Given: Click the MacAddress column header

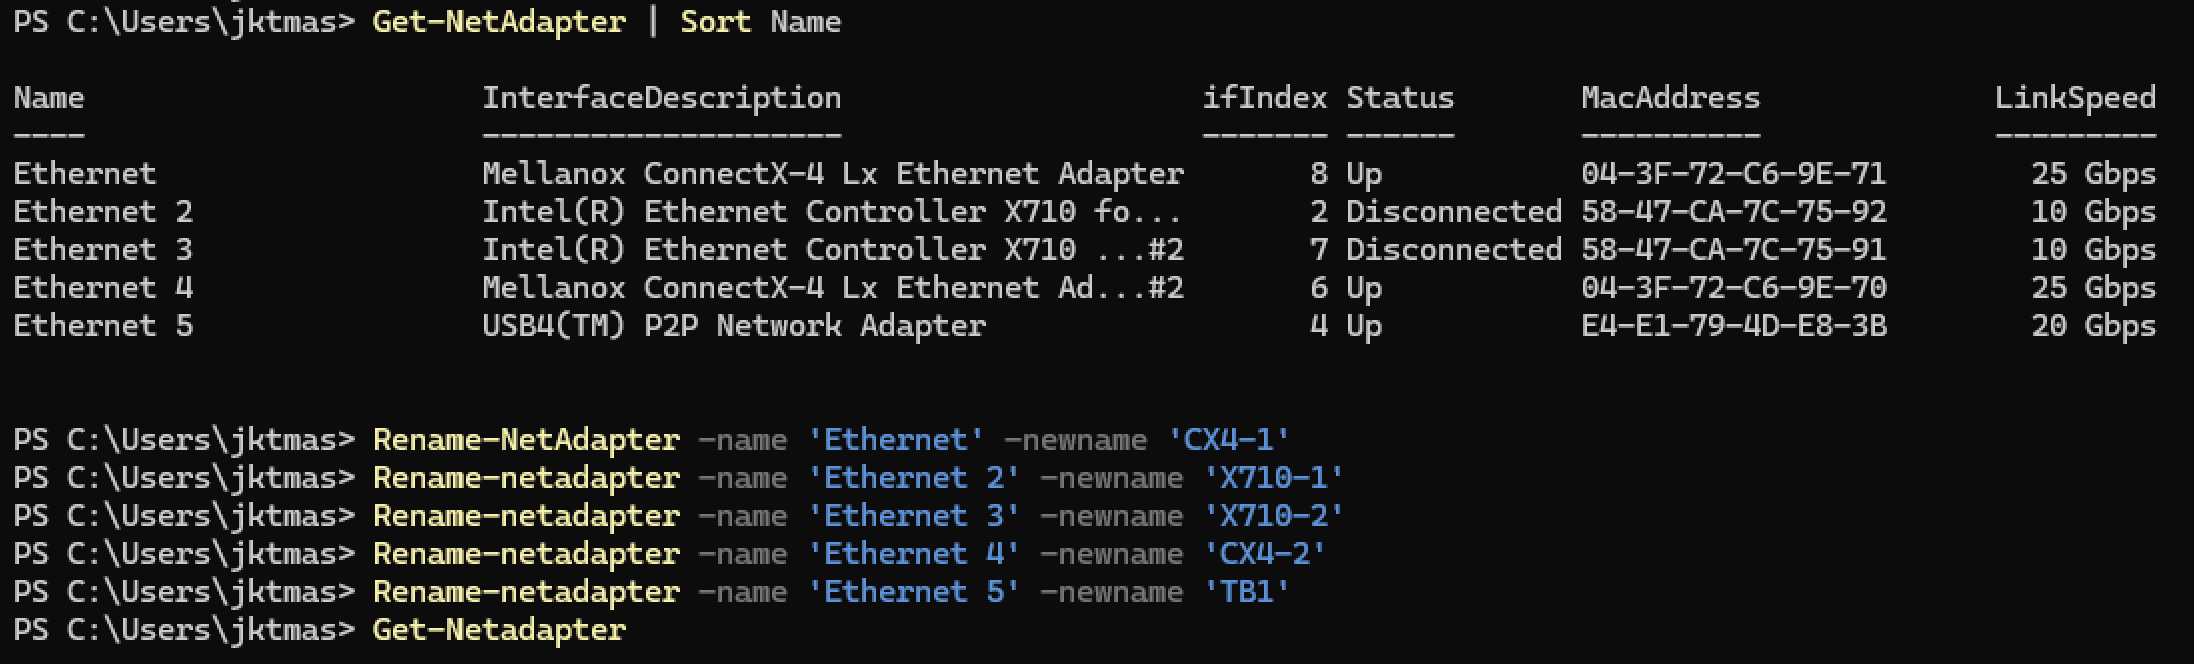Looking at the screenshot, I should point(1670,98).
